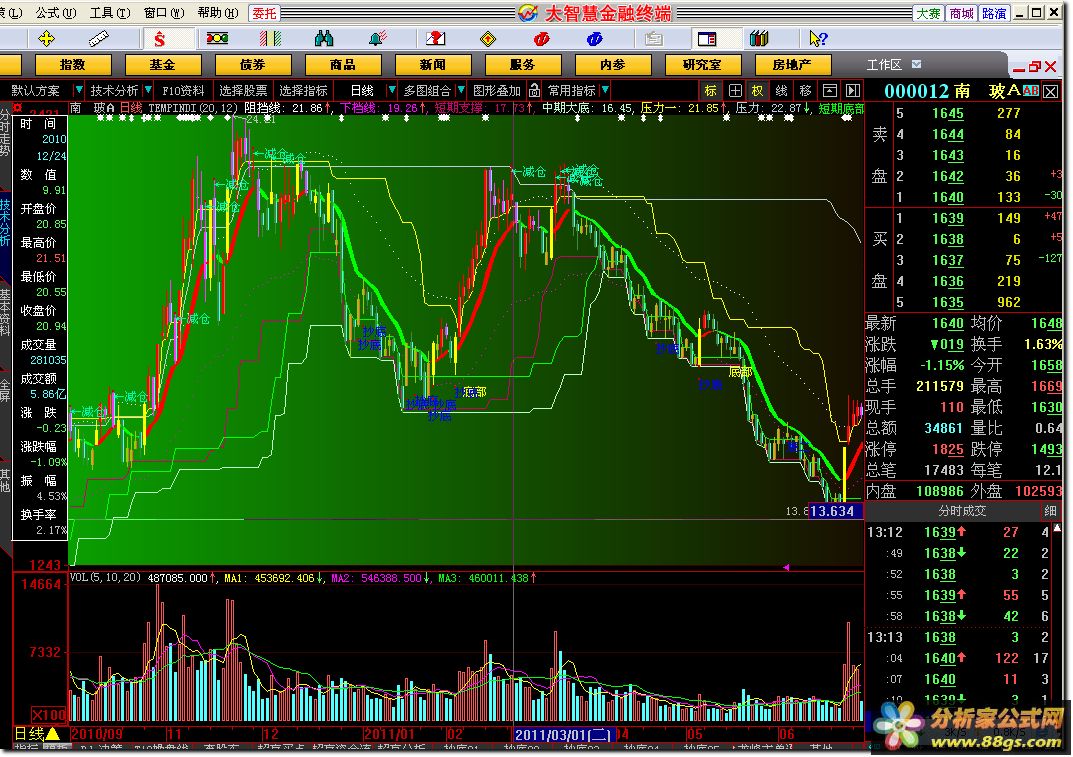Switch to the 基本资料 side tab
The width and height of the screenshot is (1073, 757).
coord(5,313)
